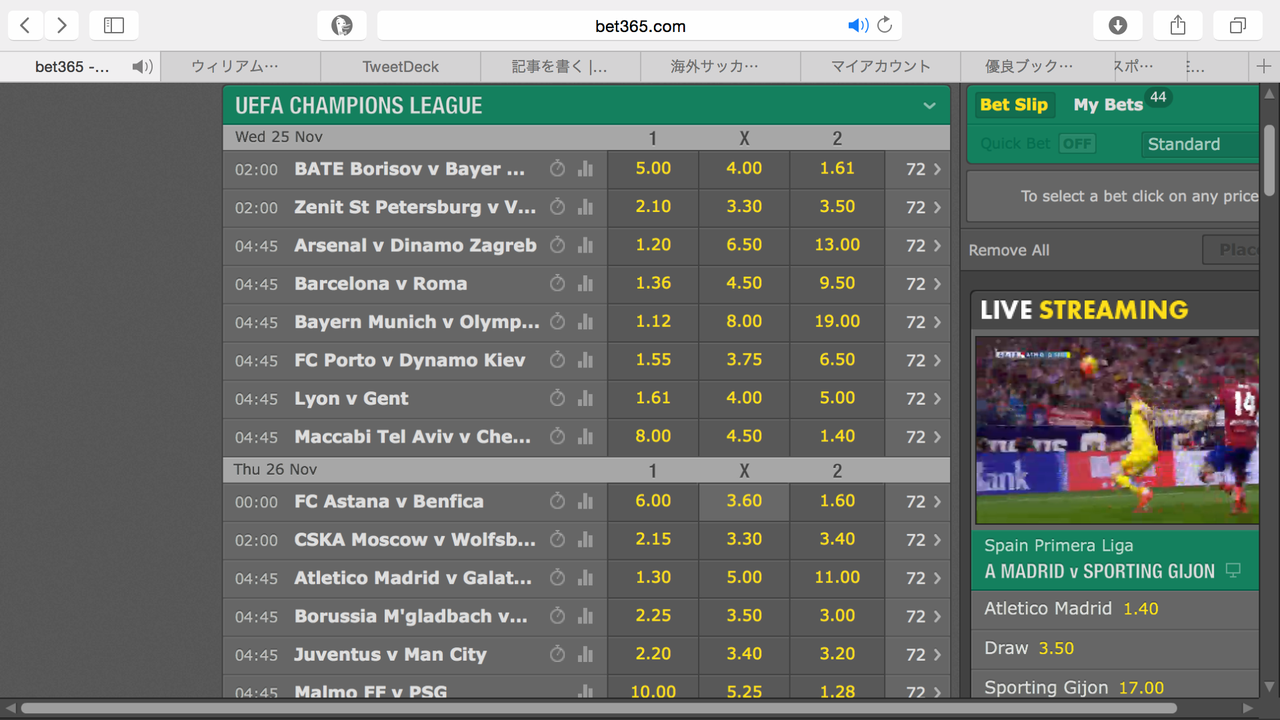
Task: Open live stream video thumbnail
Action: click(1117, 430)
